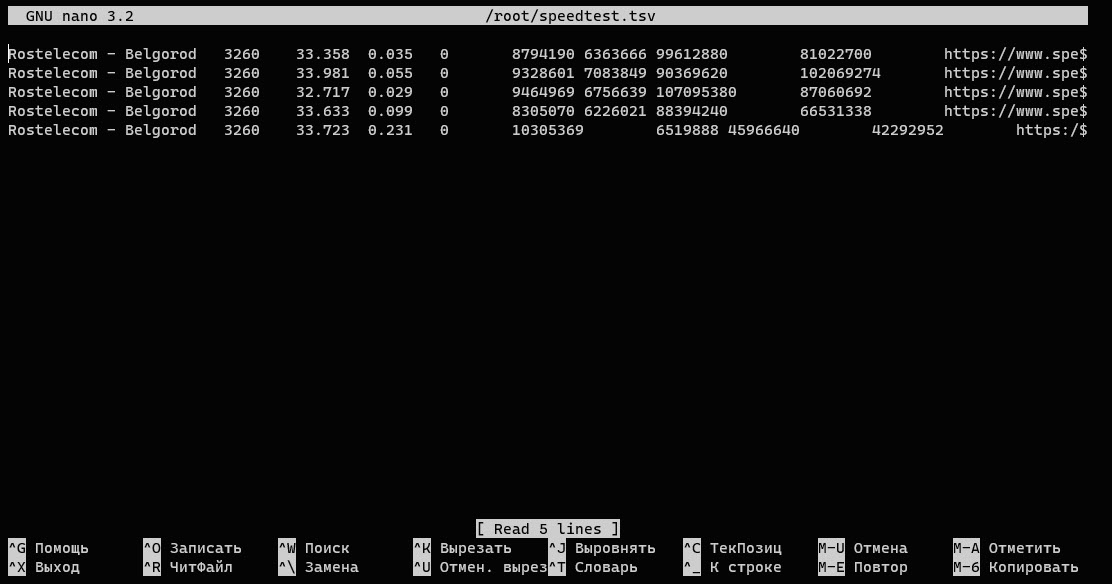Place cursor on value 32.717
Image resolution: width=1112 pixels, height=584 pixels.
tap(323, 92)
